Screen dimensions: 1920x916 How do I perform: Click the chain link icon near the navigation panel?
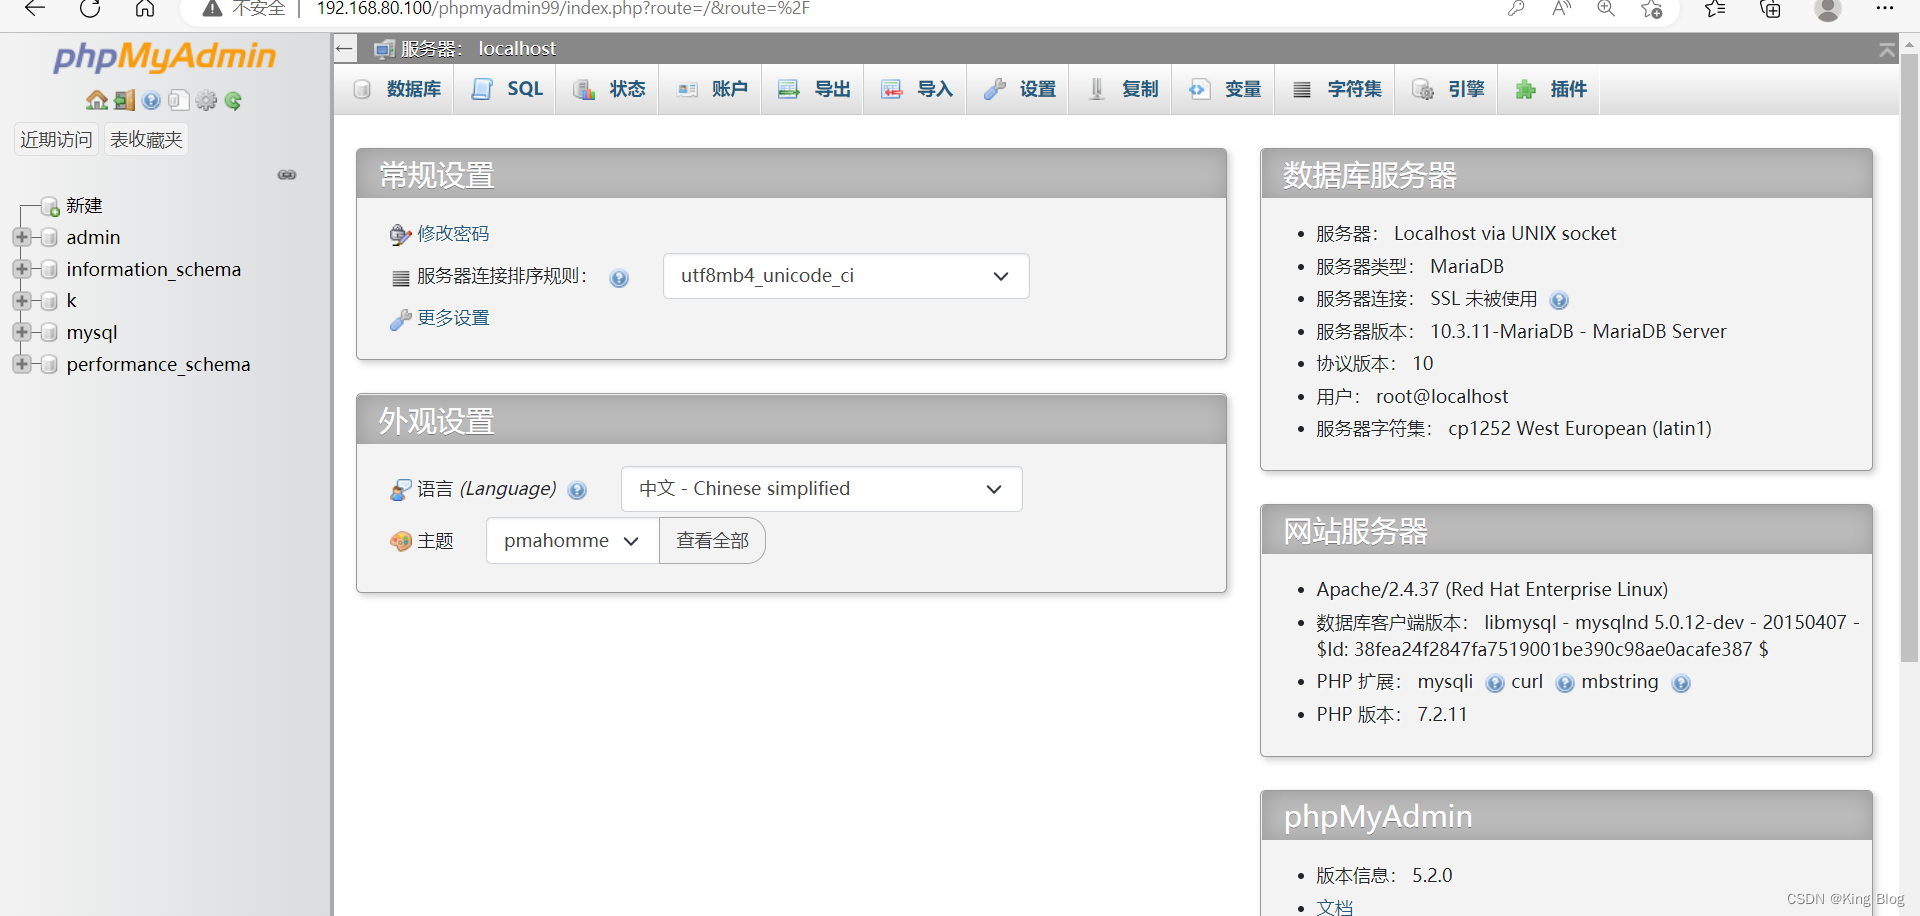click(287, 174)
